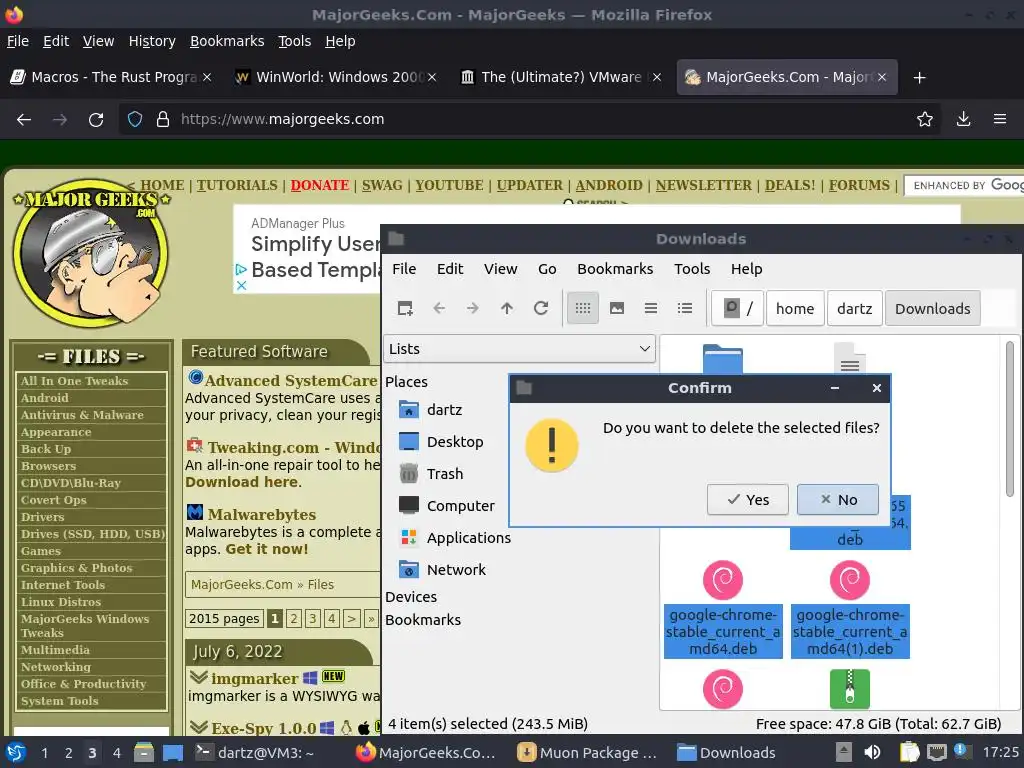Switch file manager to thumbnail view
Viewport: 1024px width, 768px height.
coord(616,308)
